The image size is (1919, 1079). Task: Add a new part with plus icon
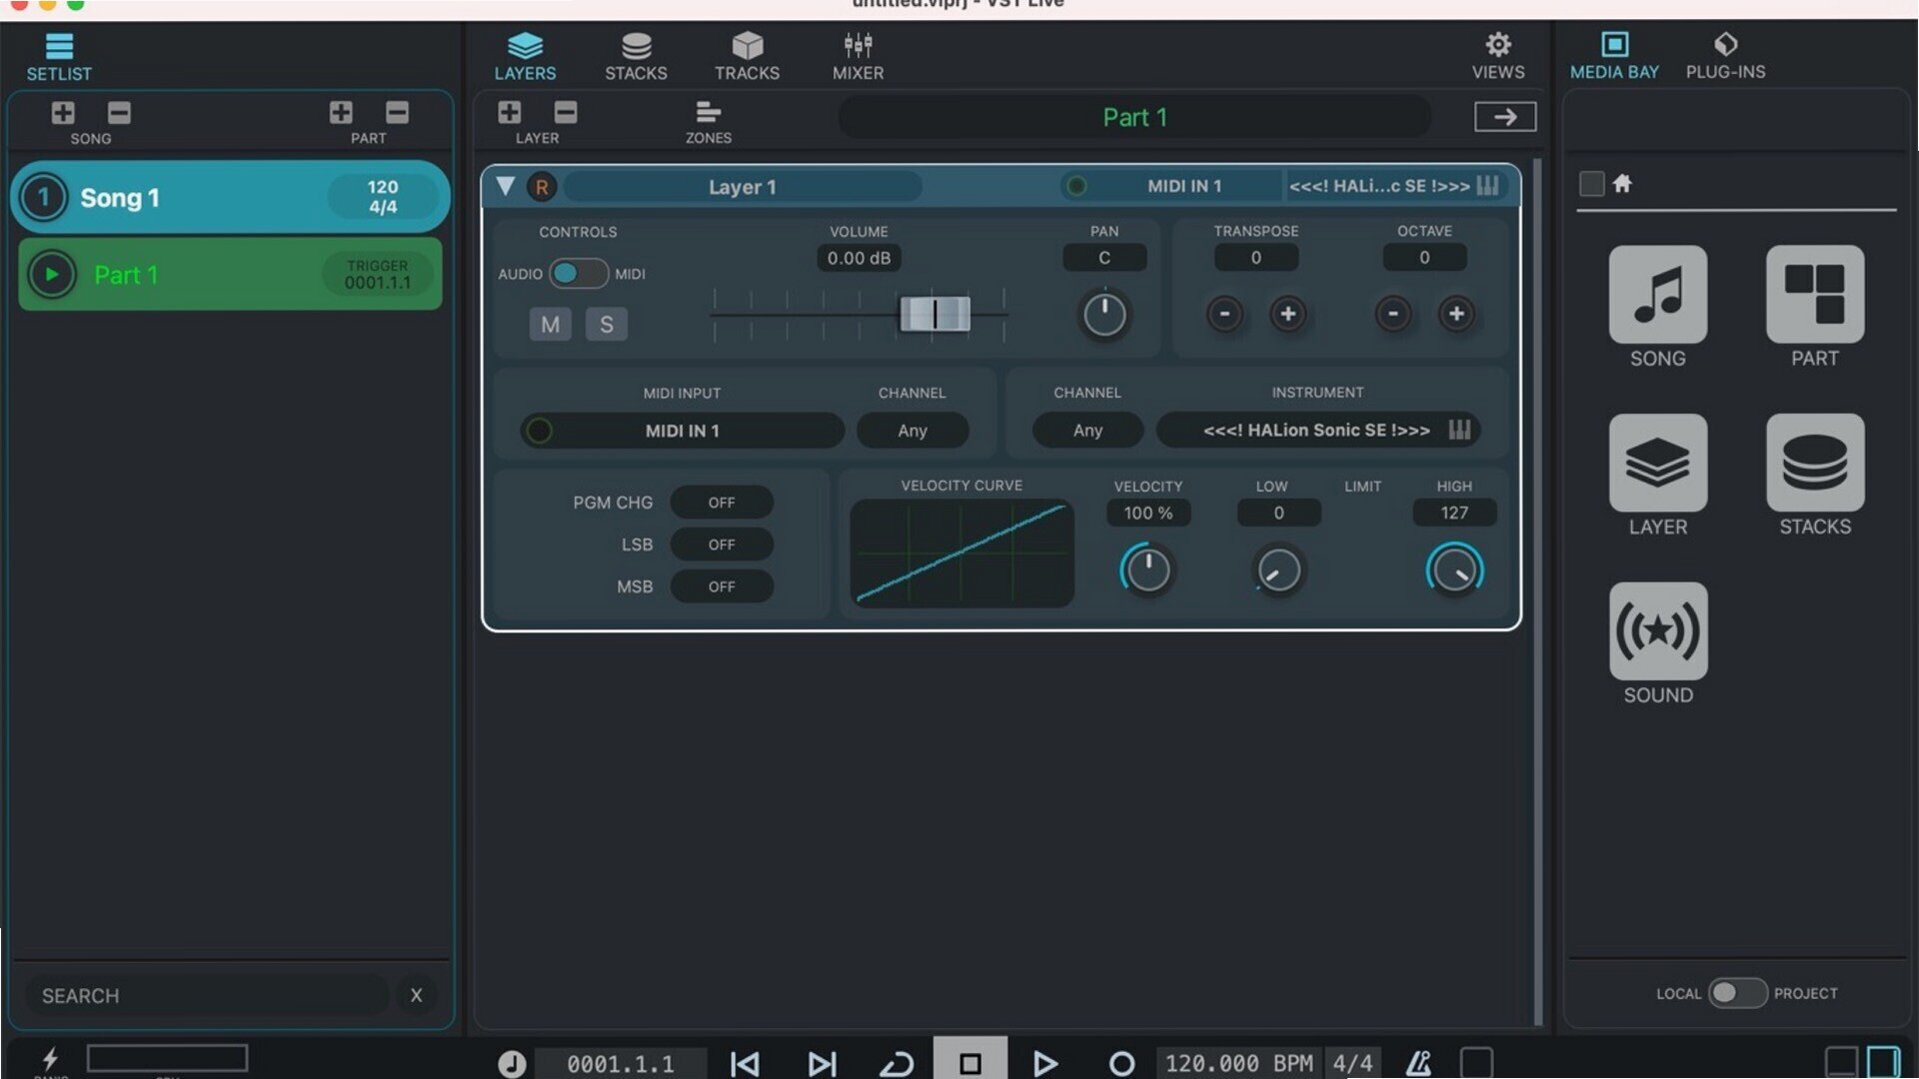click(341, 113)
